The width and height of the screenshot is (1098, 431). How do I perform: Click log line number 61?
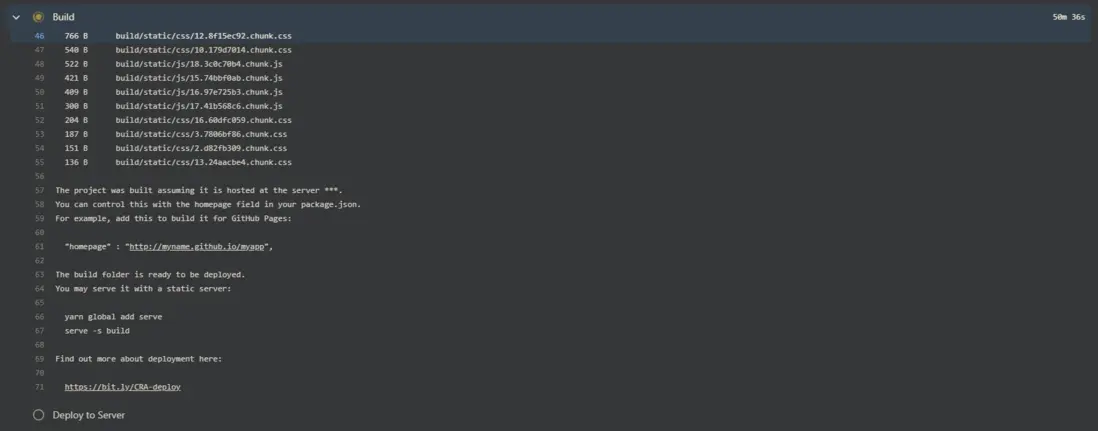point(40,246)
